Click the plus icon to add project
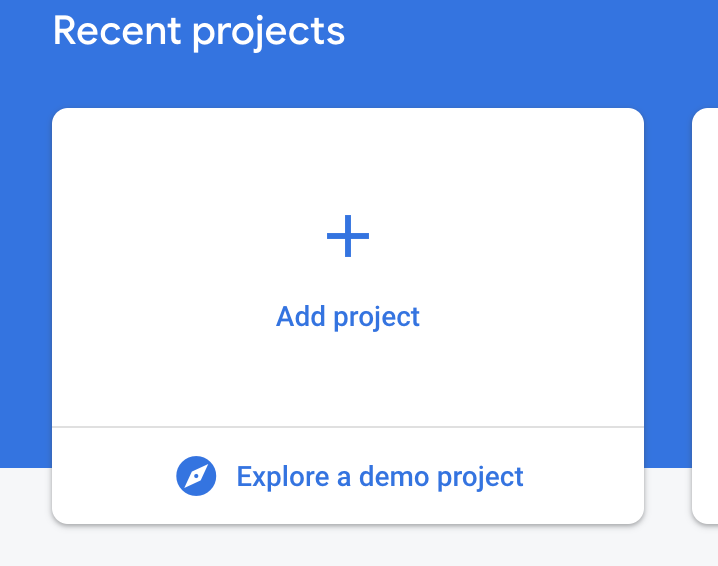Screen dimensions: 718x566 click(348, 236)
